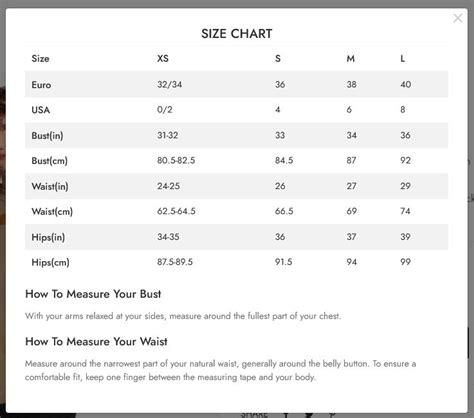Click the SIZE CHART title
Image resolution: width=474 pixels, height=418 pixels.
point(237,34)
